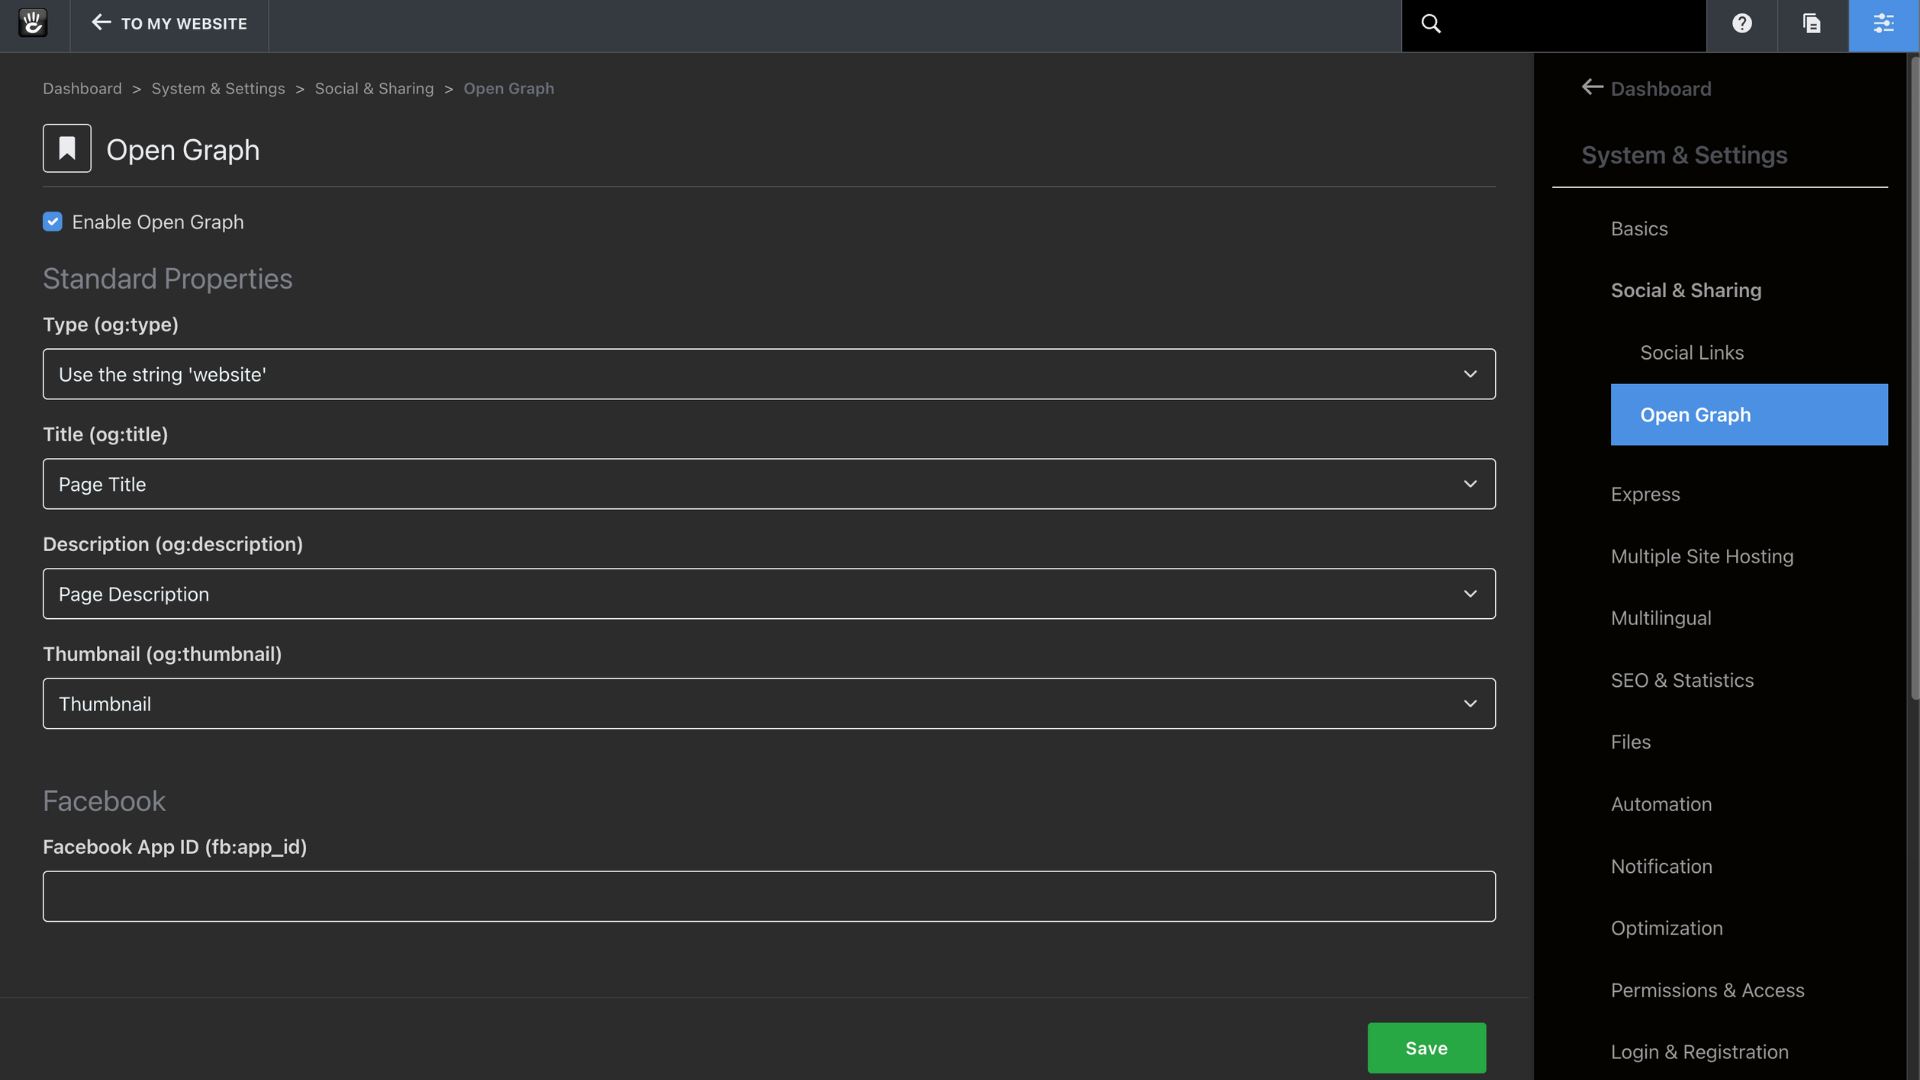Click System & Settings breadcrumb link
Image resolution: width=1920 pixels, height=1080 pixels.
tap(218, 88)
